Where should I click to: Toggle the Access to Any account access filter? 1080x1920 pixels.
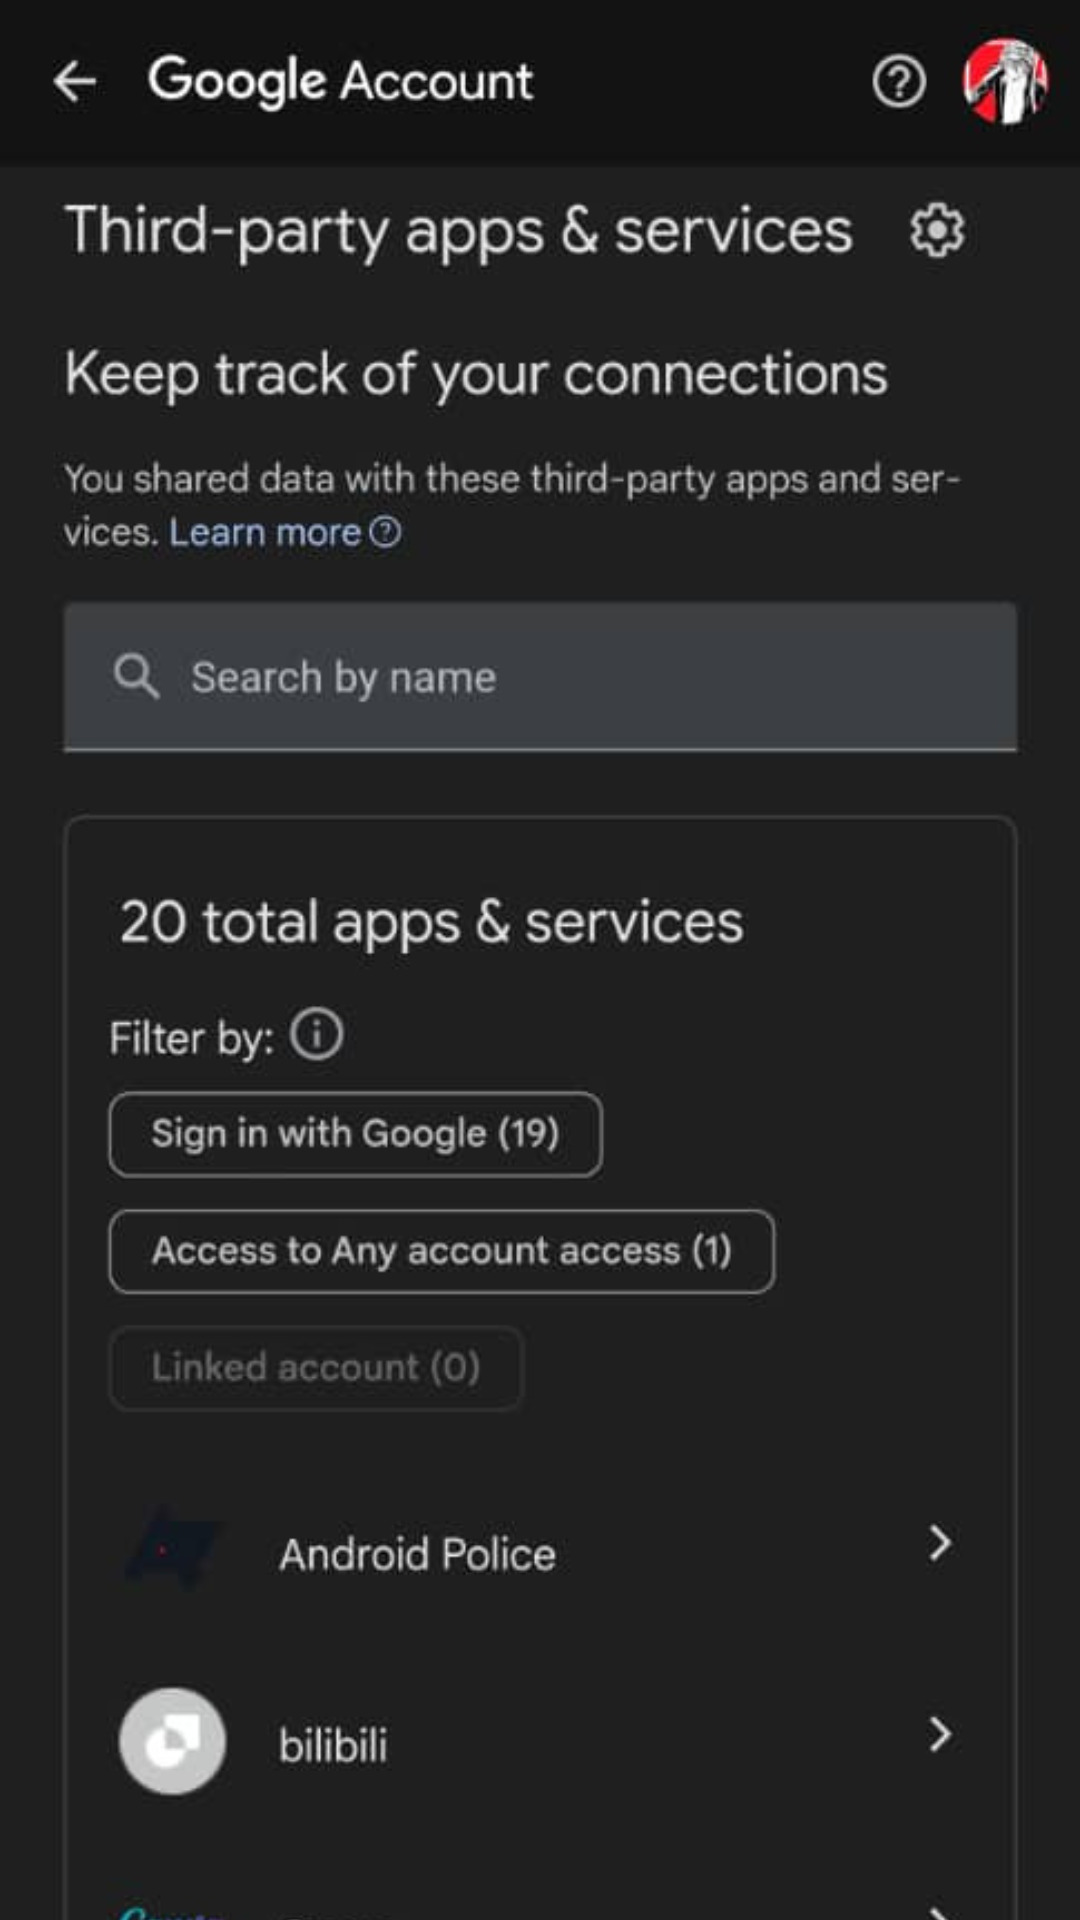pyautogui.click(x=441, y=1251)
